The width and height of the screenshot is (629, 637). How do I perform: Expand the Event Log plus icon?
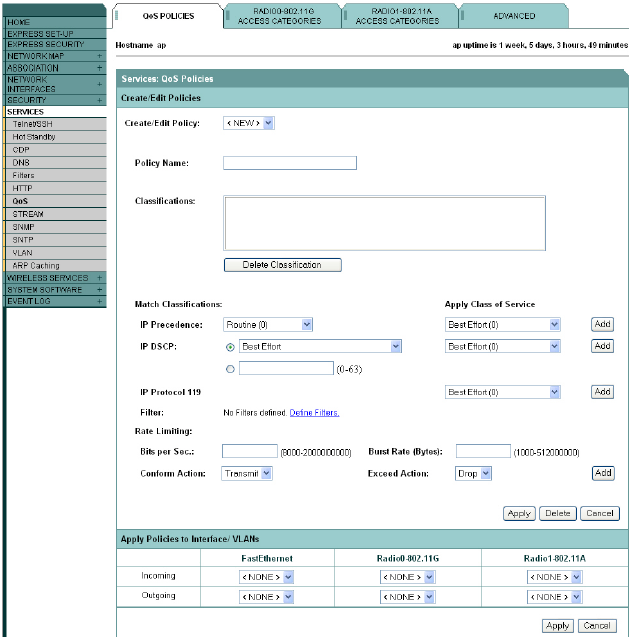(x=99, y=300)
